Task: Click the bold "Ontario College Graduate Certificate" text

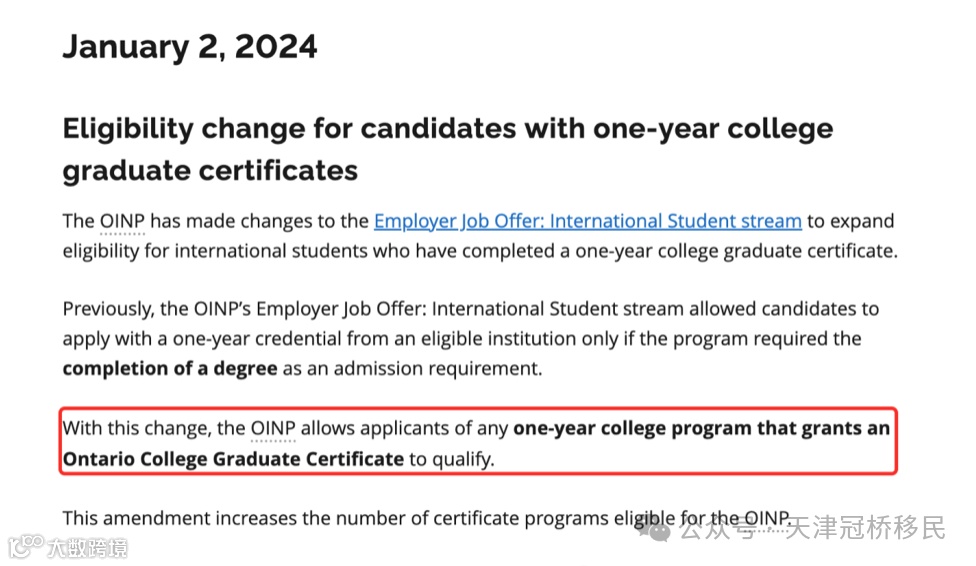Action: coord(233,459)
